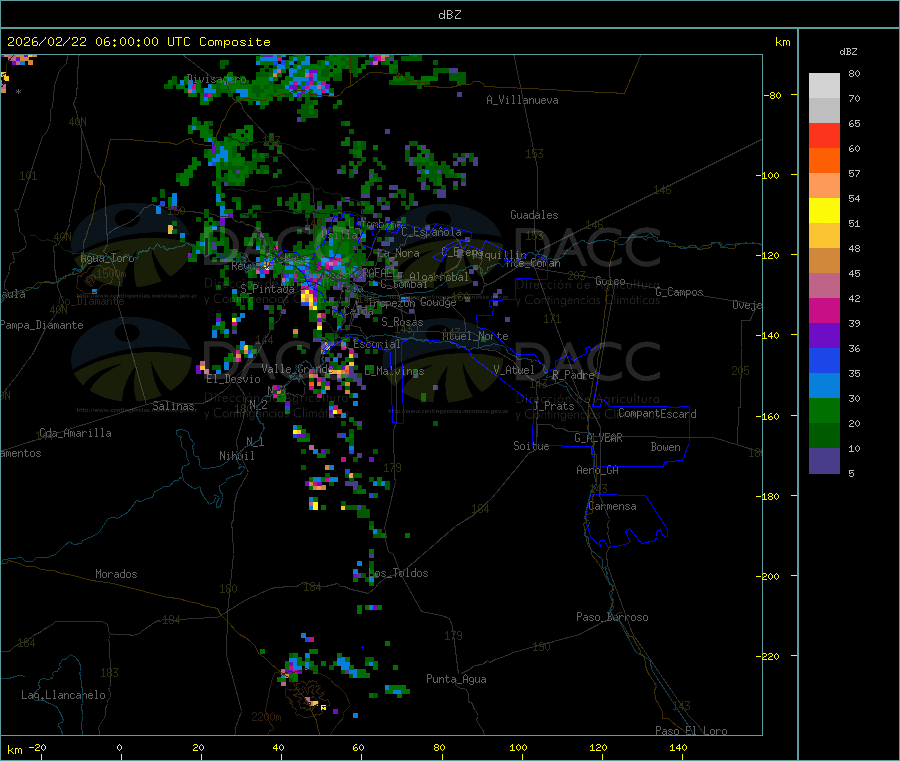Click the Valle_Grande label
Screen dimensions: 900x761
[x=297, y=368]
